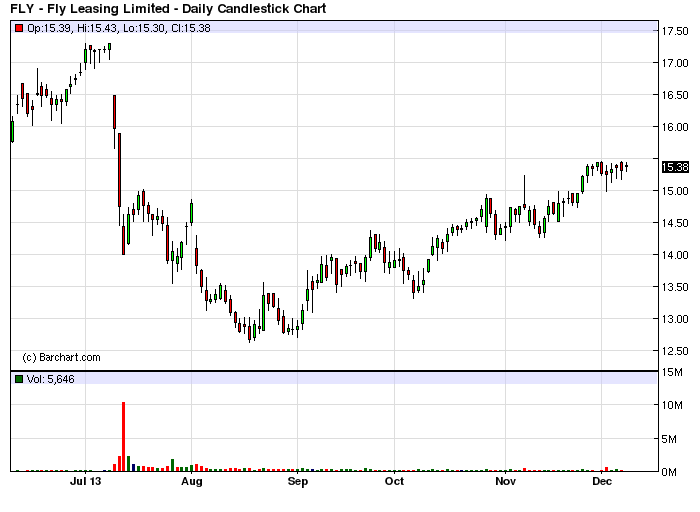
Task: Click the '(c) Barchart.com' credit text
Action: pos(61,358)
